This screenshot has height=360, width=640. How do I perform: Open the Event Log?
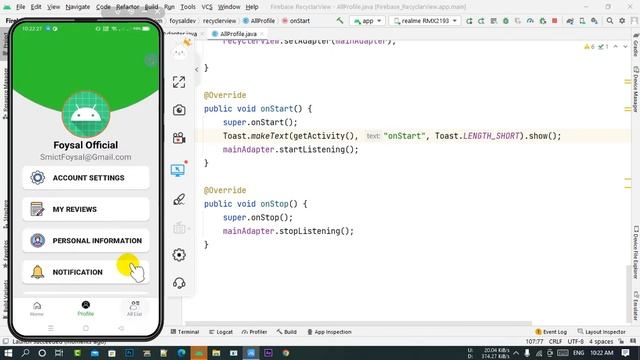point(551,332)
